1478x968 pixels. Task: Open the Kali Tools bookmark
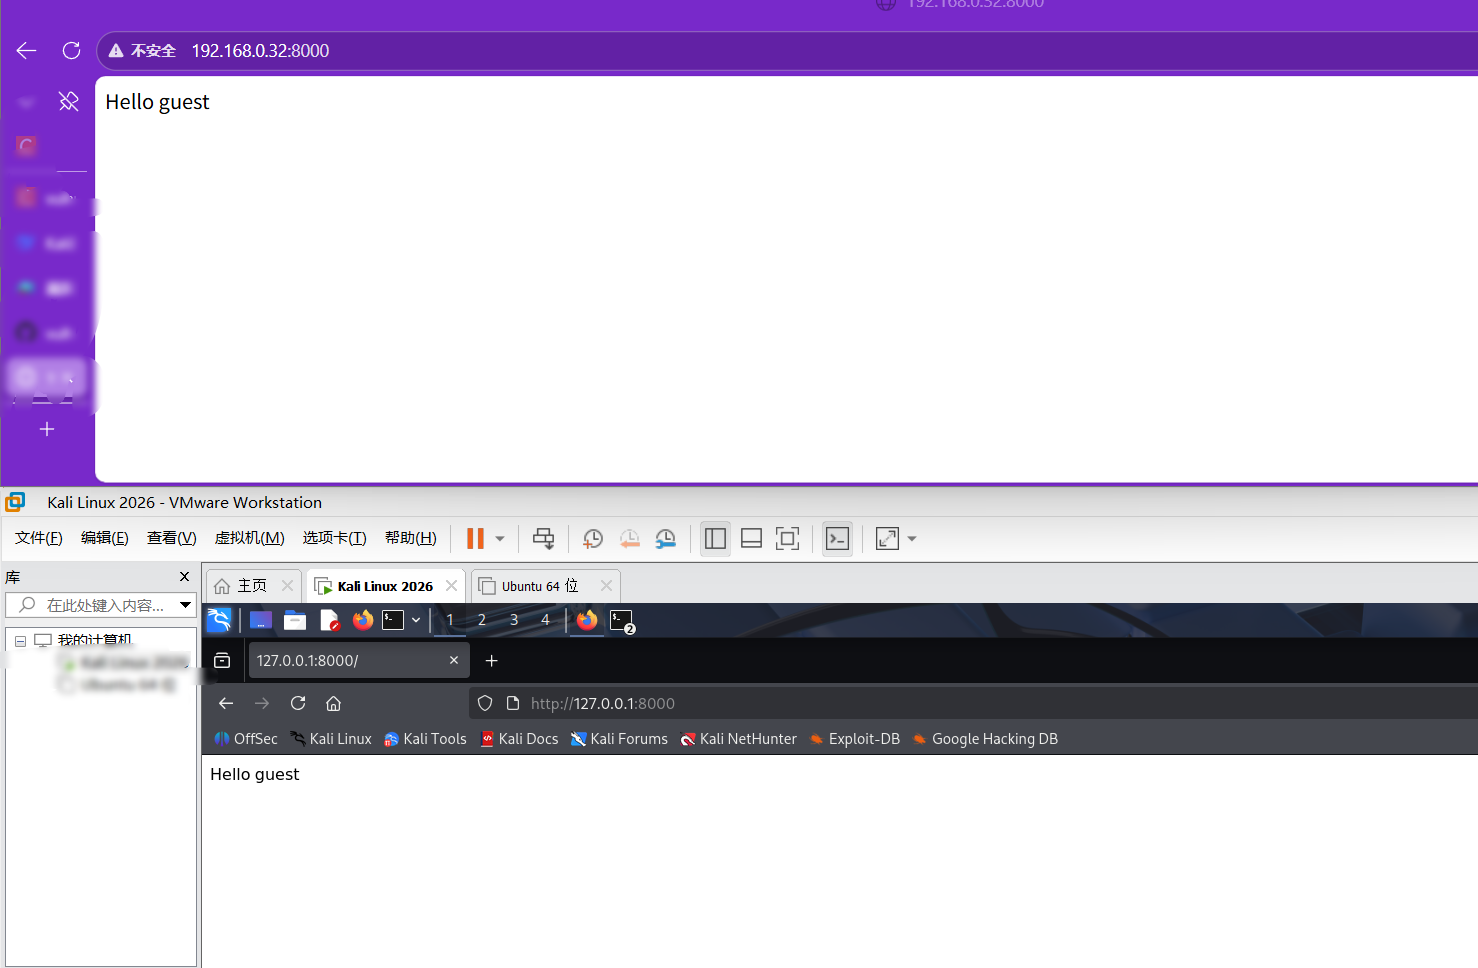pyautogui.click(x=425, y=738)
